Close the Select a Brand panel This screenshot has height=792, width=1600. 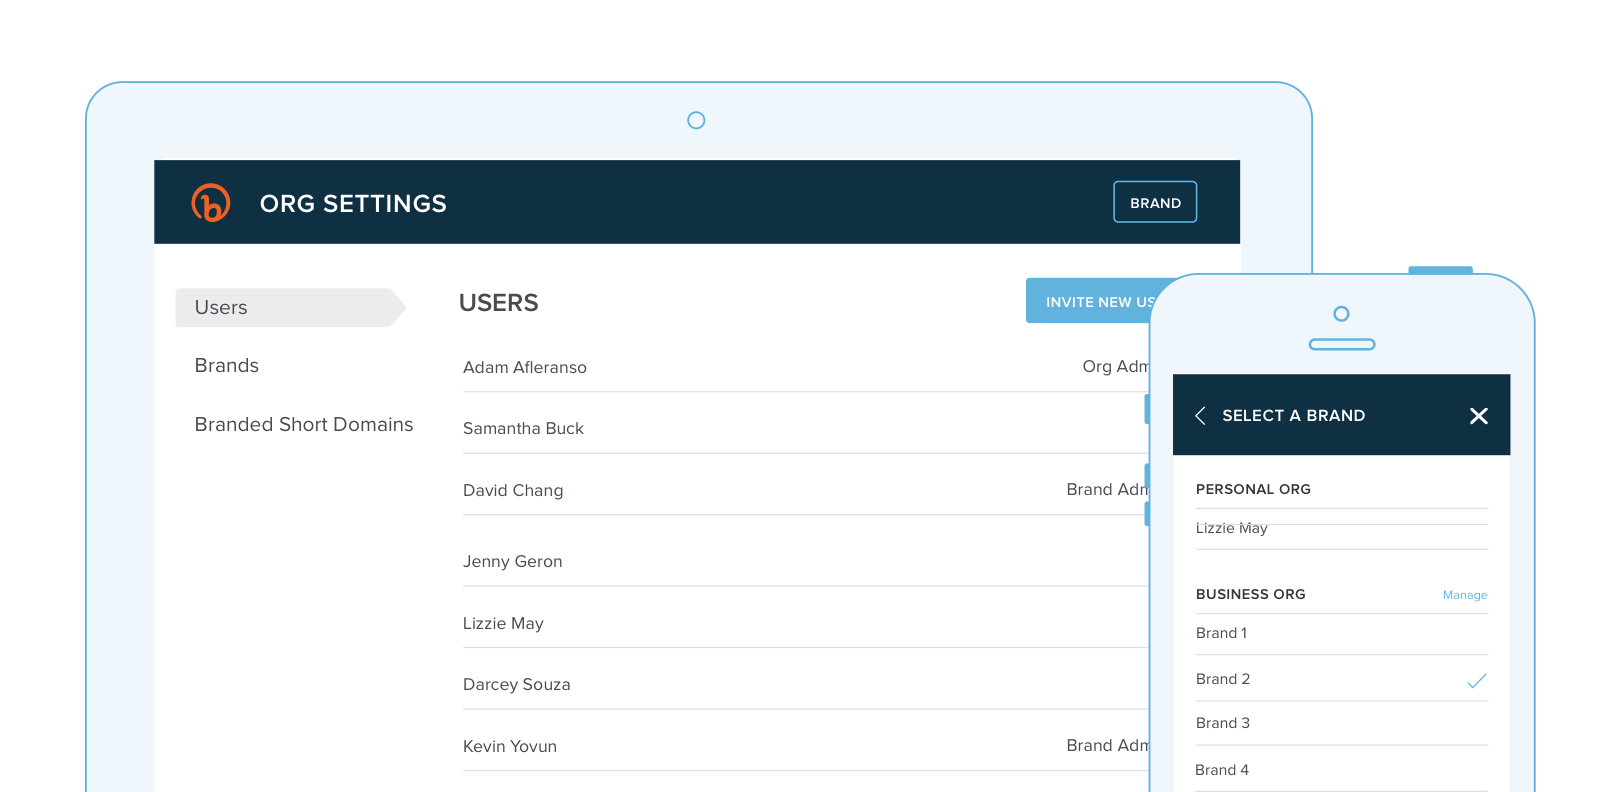[1478, 416]
